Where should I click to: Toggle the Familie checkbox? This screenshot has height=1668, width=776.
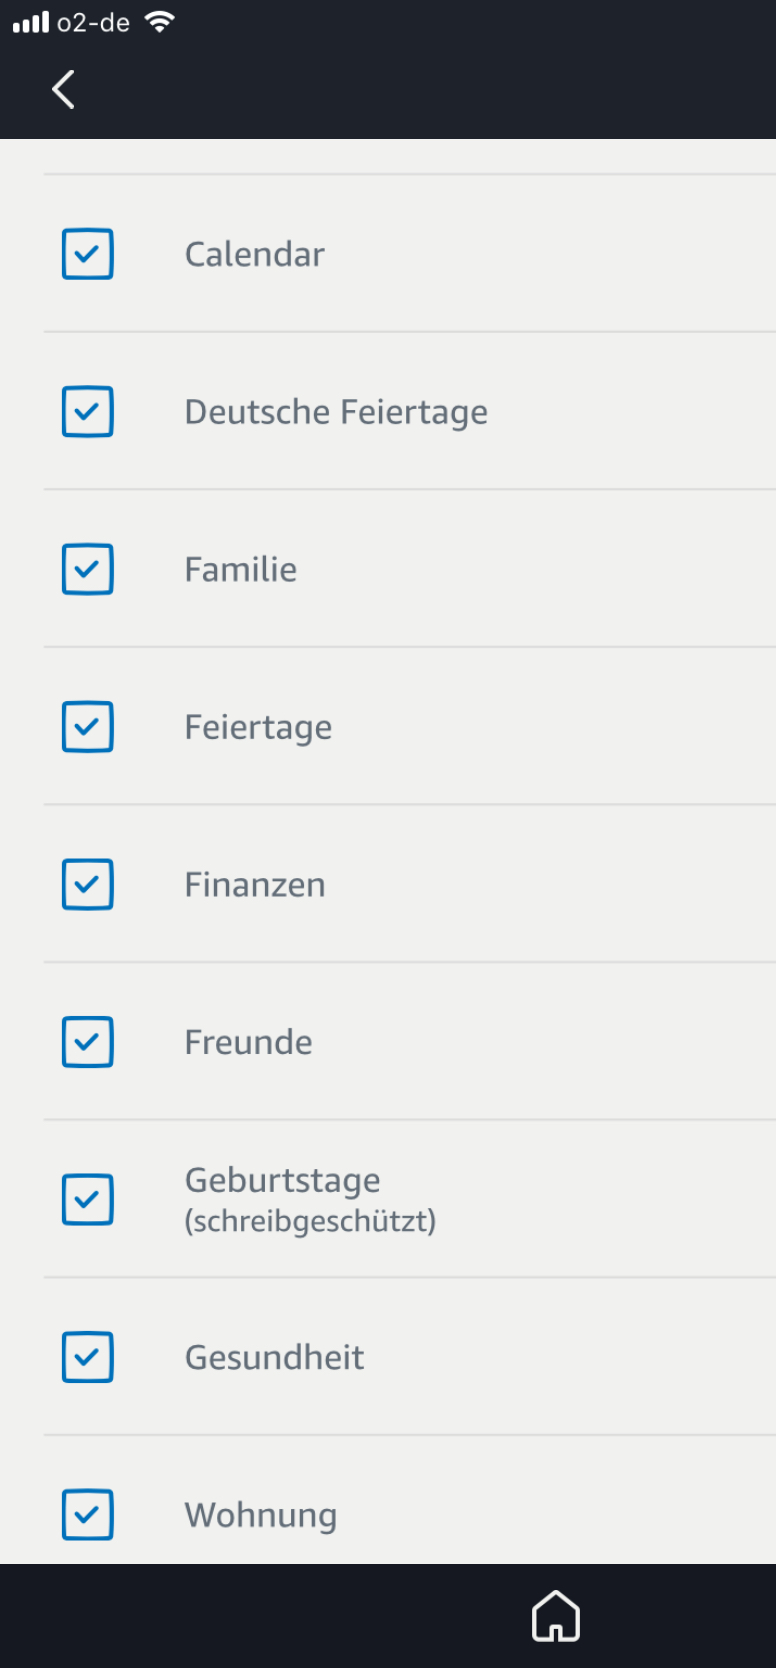click(x=88, y=569)
